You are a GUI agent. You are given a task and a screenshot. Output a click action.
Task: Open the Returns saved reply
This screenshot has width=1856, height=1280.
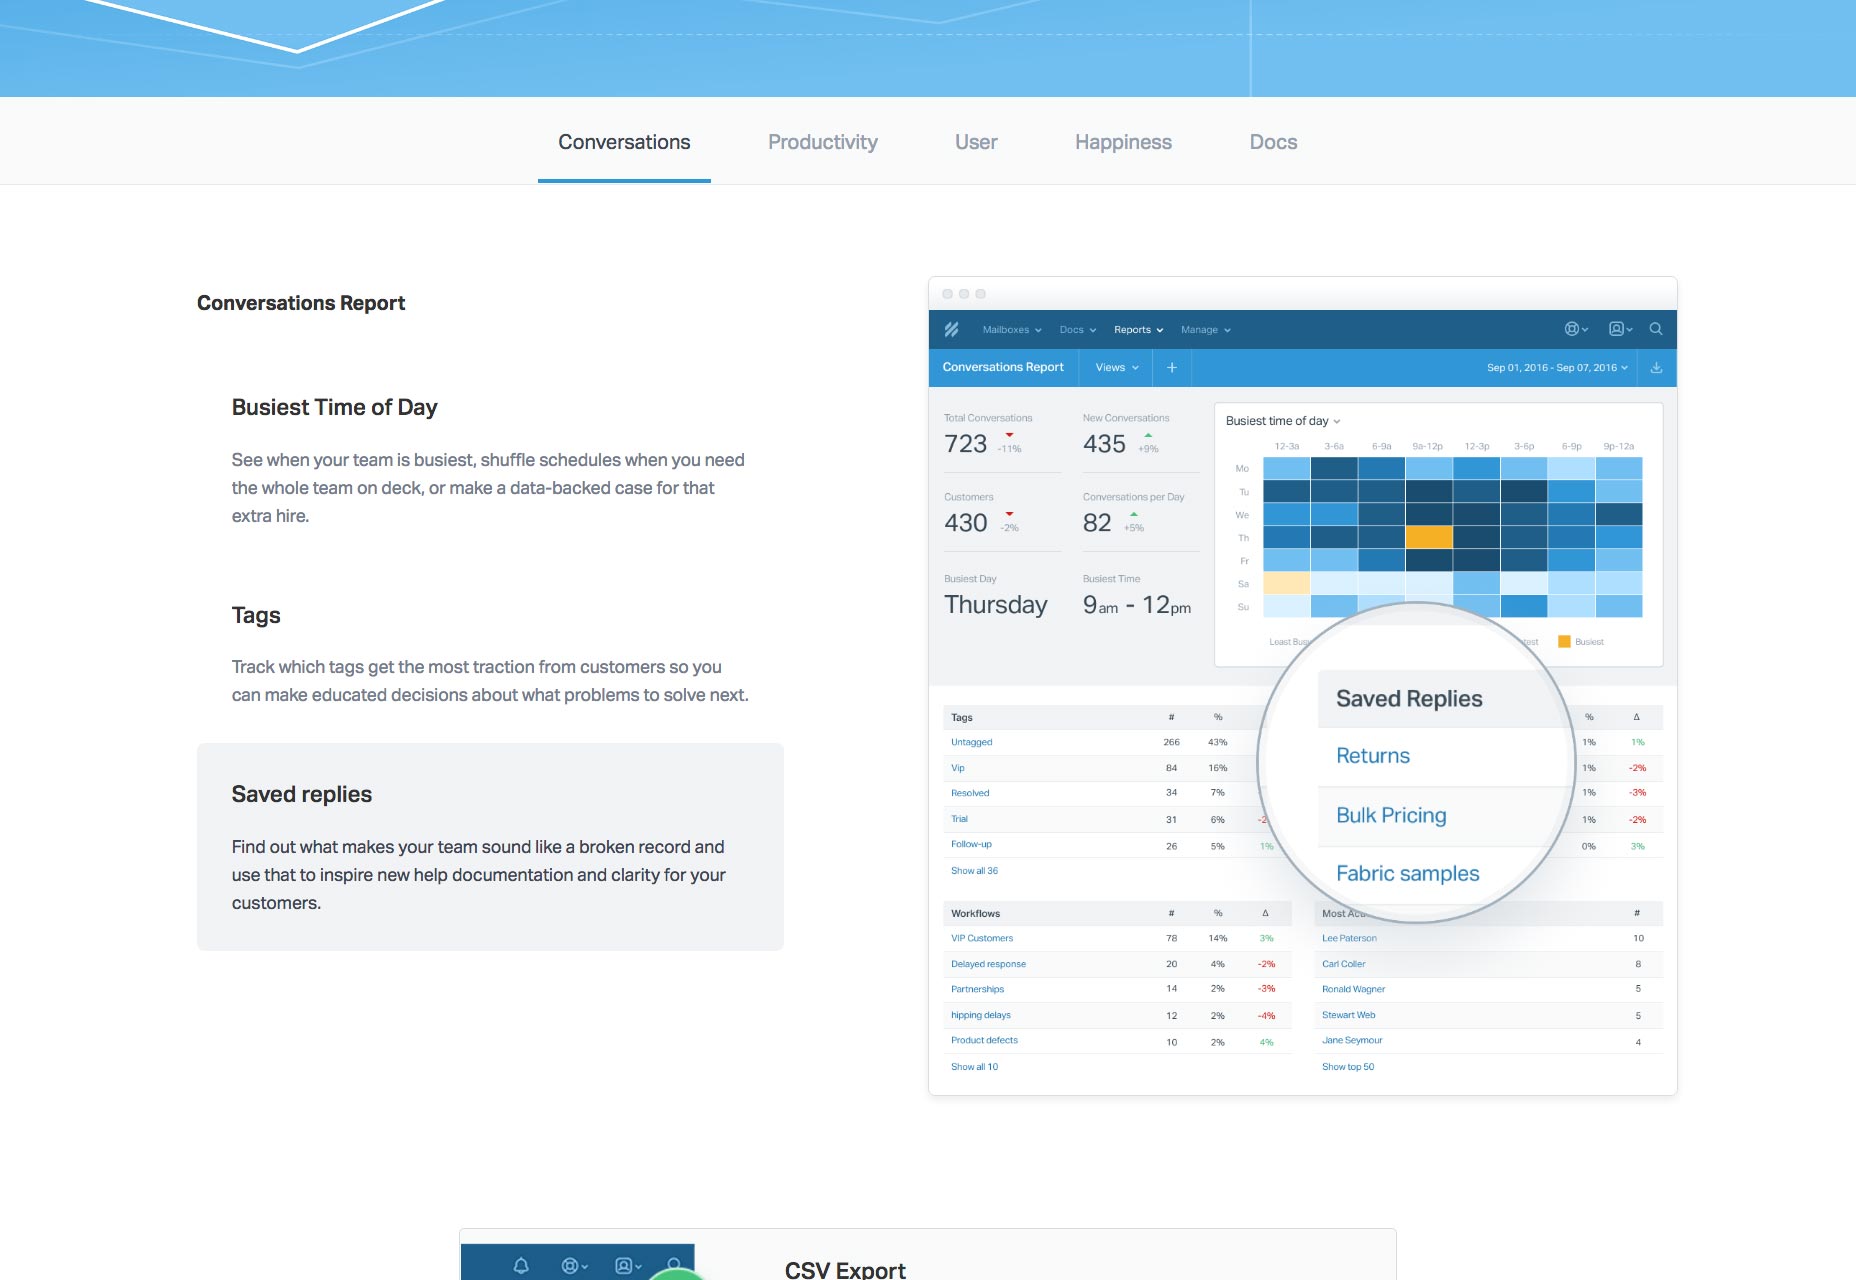(x=1373, y=756)
